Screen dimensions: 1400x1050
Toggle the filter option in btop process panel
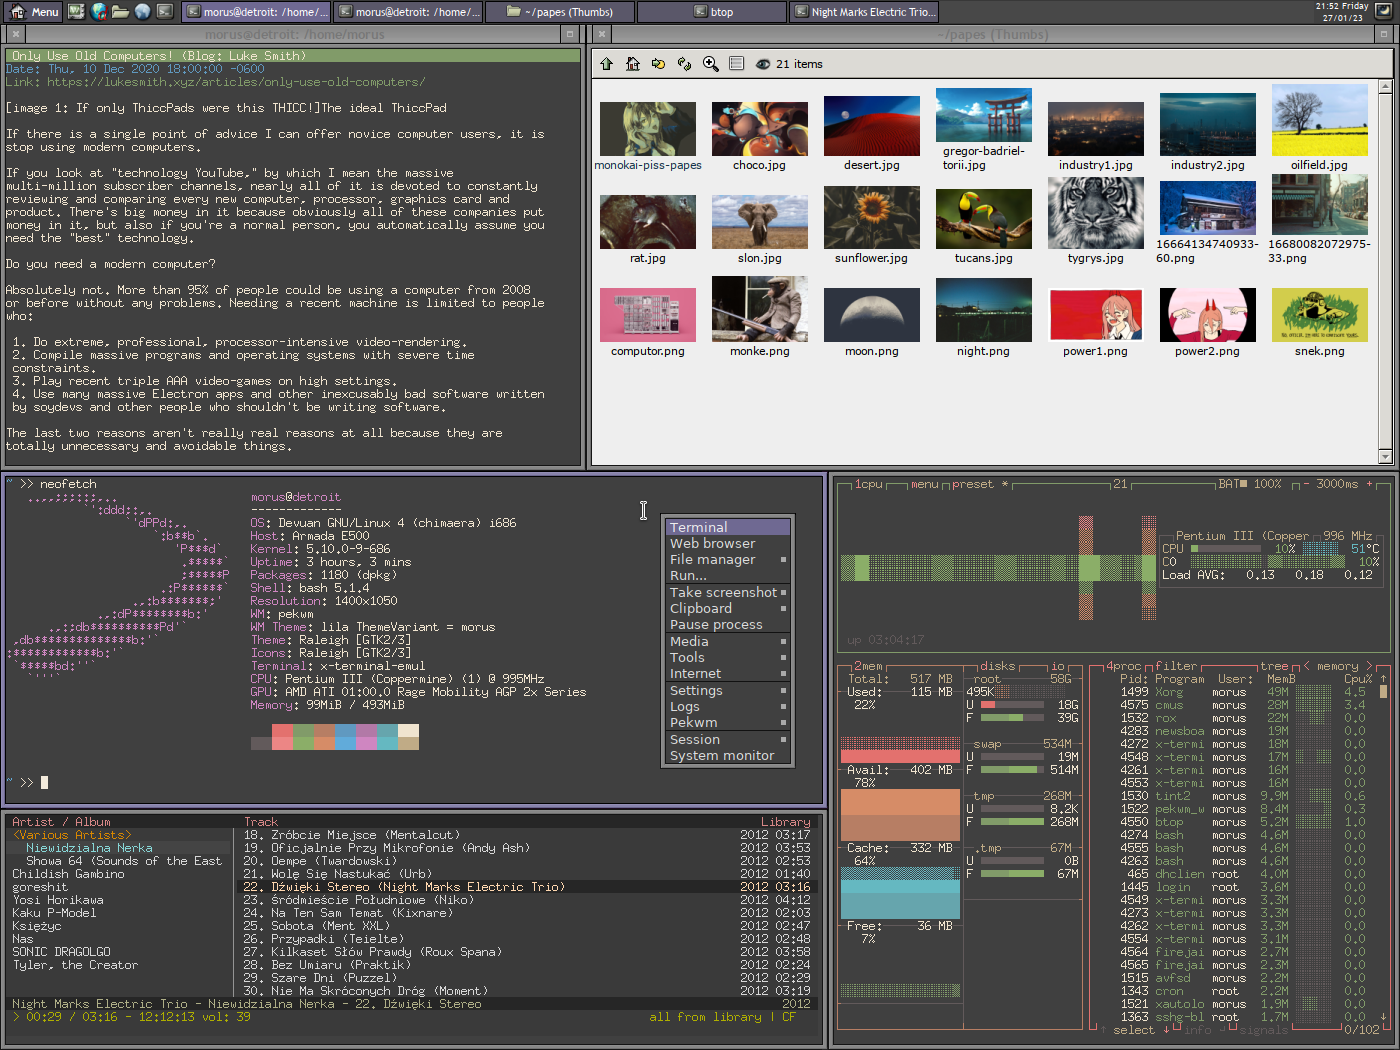[x=1176, y=666]
